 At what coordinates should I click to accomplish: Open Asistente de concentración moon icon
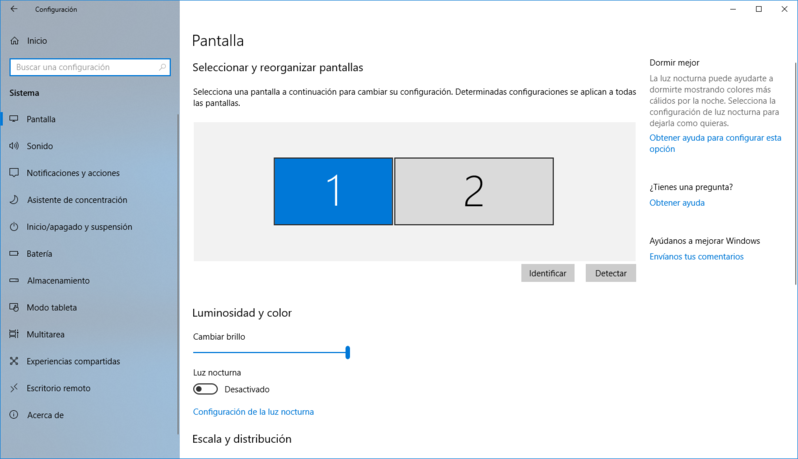tap(14, 200)
